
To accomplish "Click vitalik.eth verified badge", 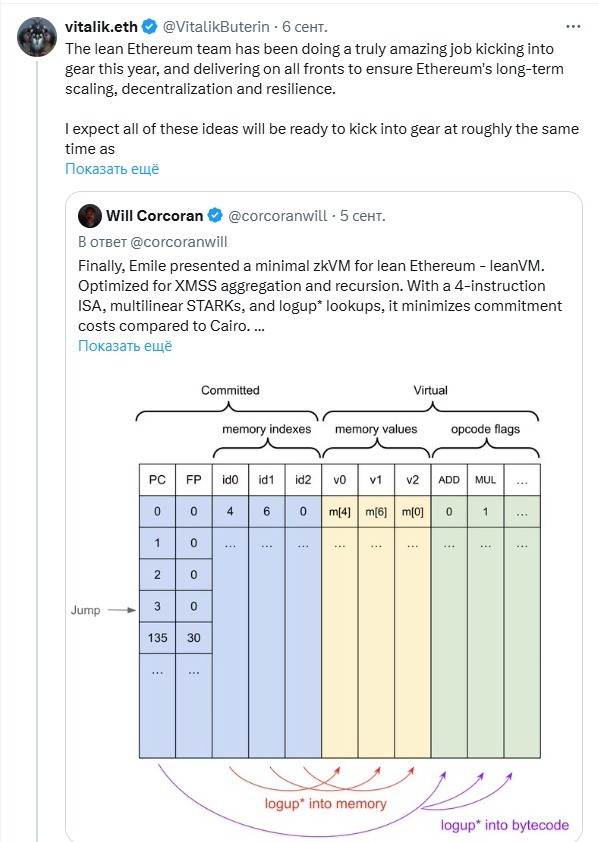I will (150, 26).
